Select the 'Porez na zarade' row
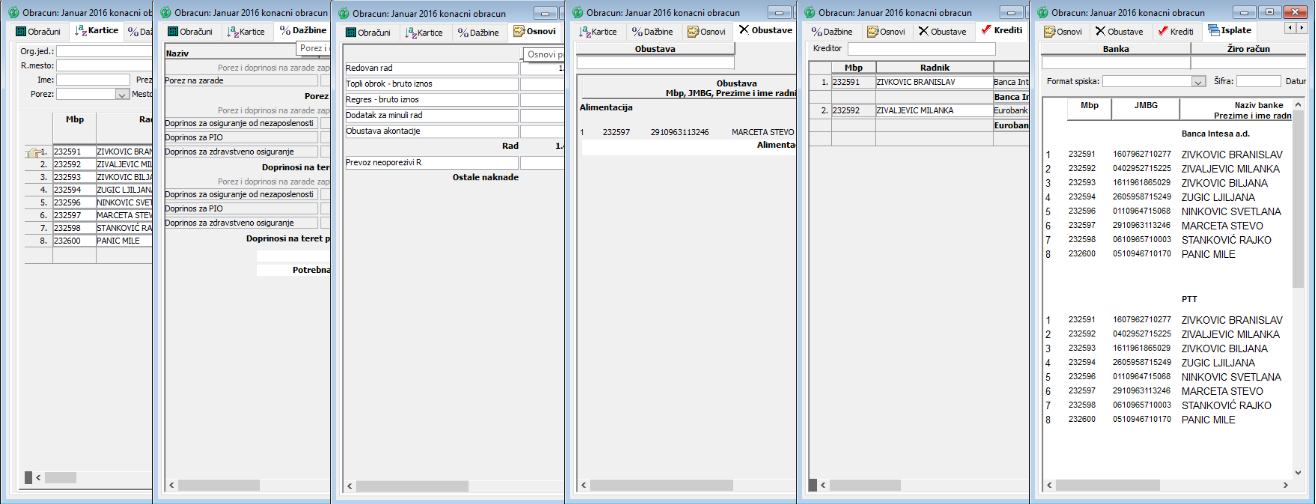Screen dimensions: 1316x504 click(x=241, y=81)
